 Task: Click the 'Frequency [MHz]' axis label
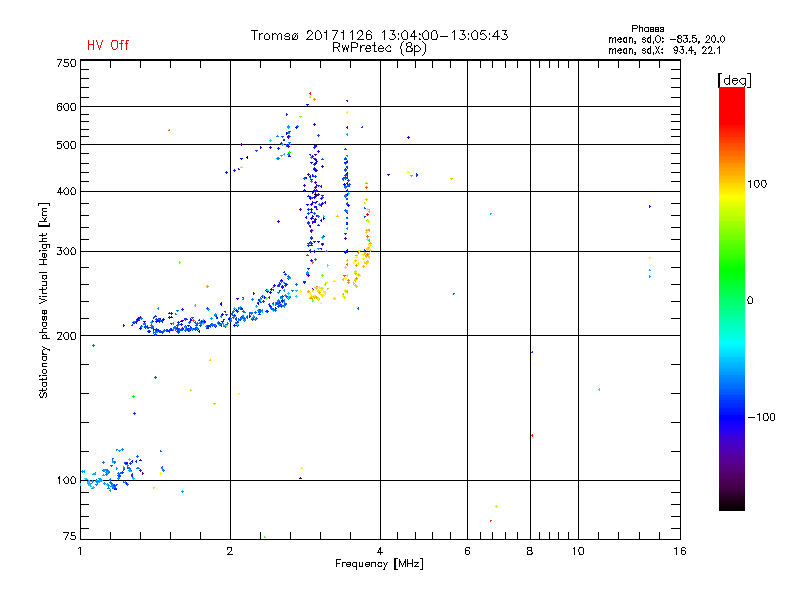click(x=379, y=564)
